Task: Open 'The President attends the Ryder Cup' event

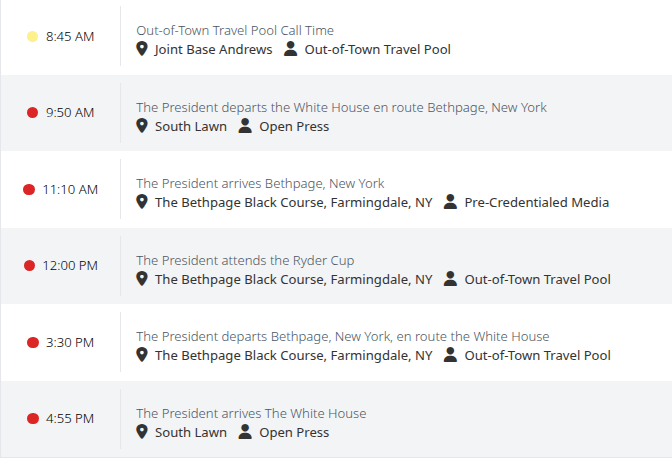Action: [x=245, y=260]
